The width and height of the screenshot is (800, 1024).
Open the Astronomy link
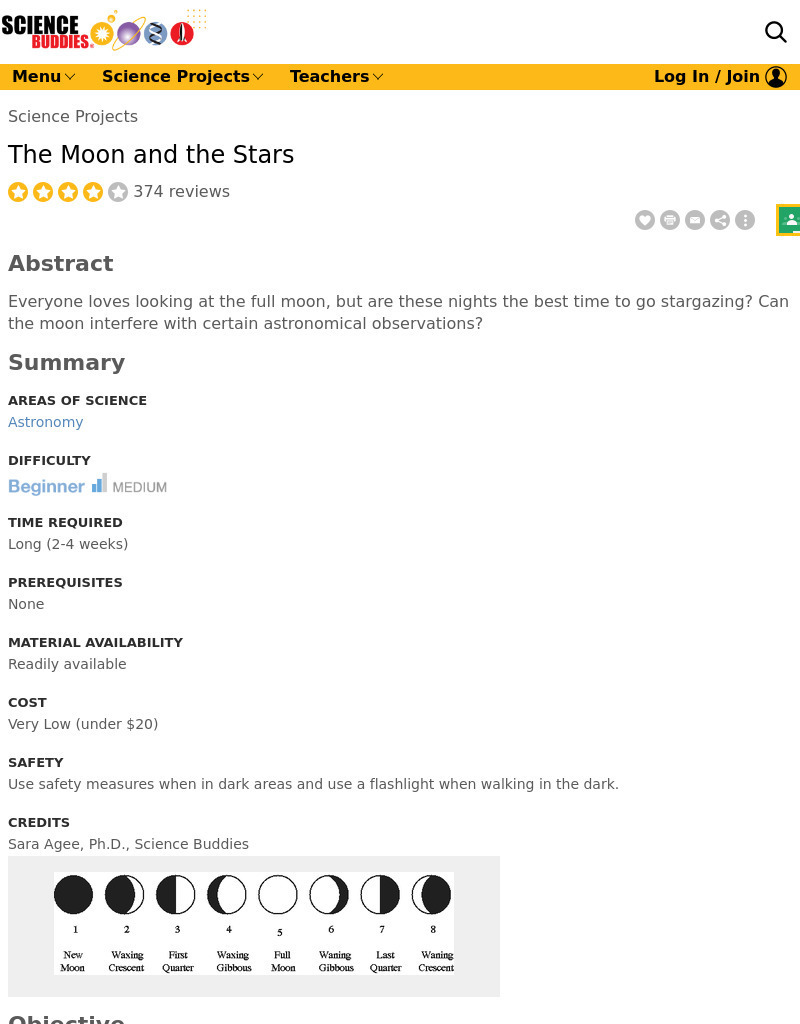point(45,422)
